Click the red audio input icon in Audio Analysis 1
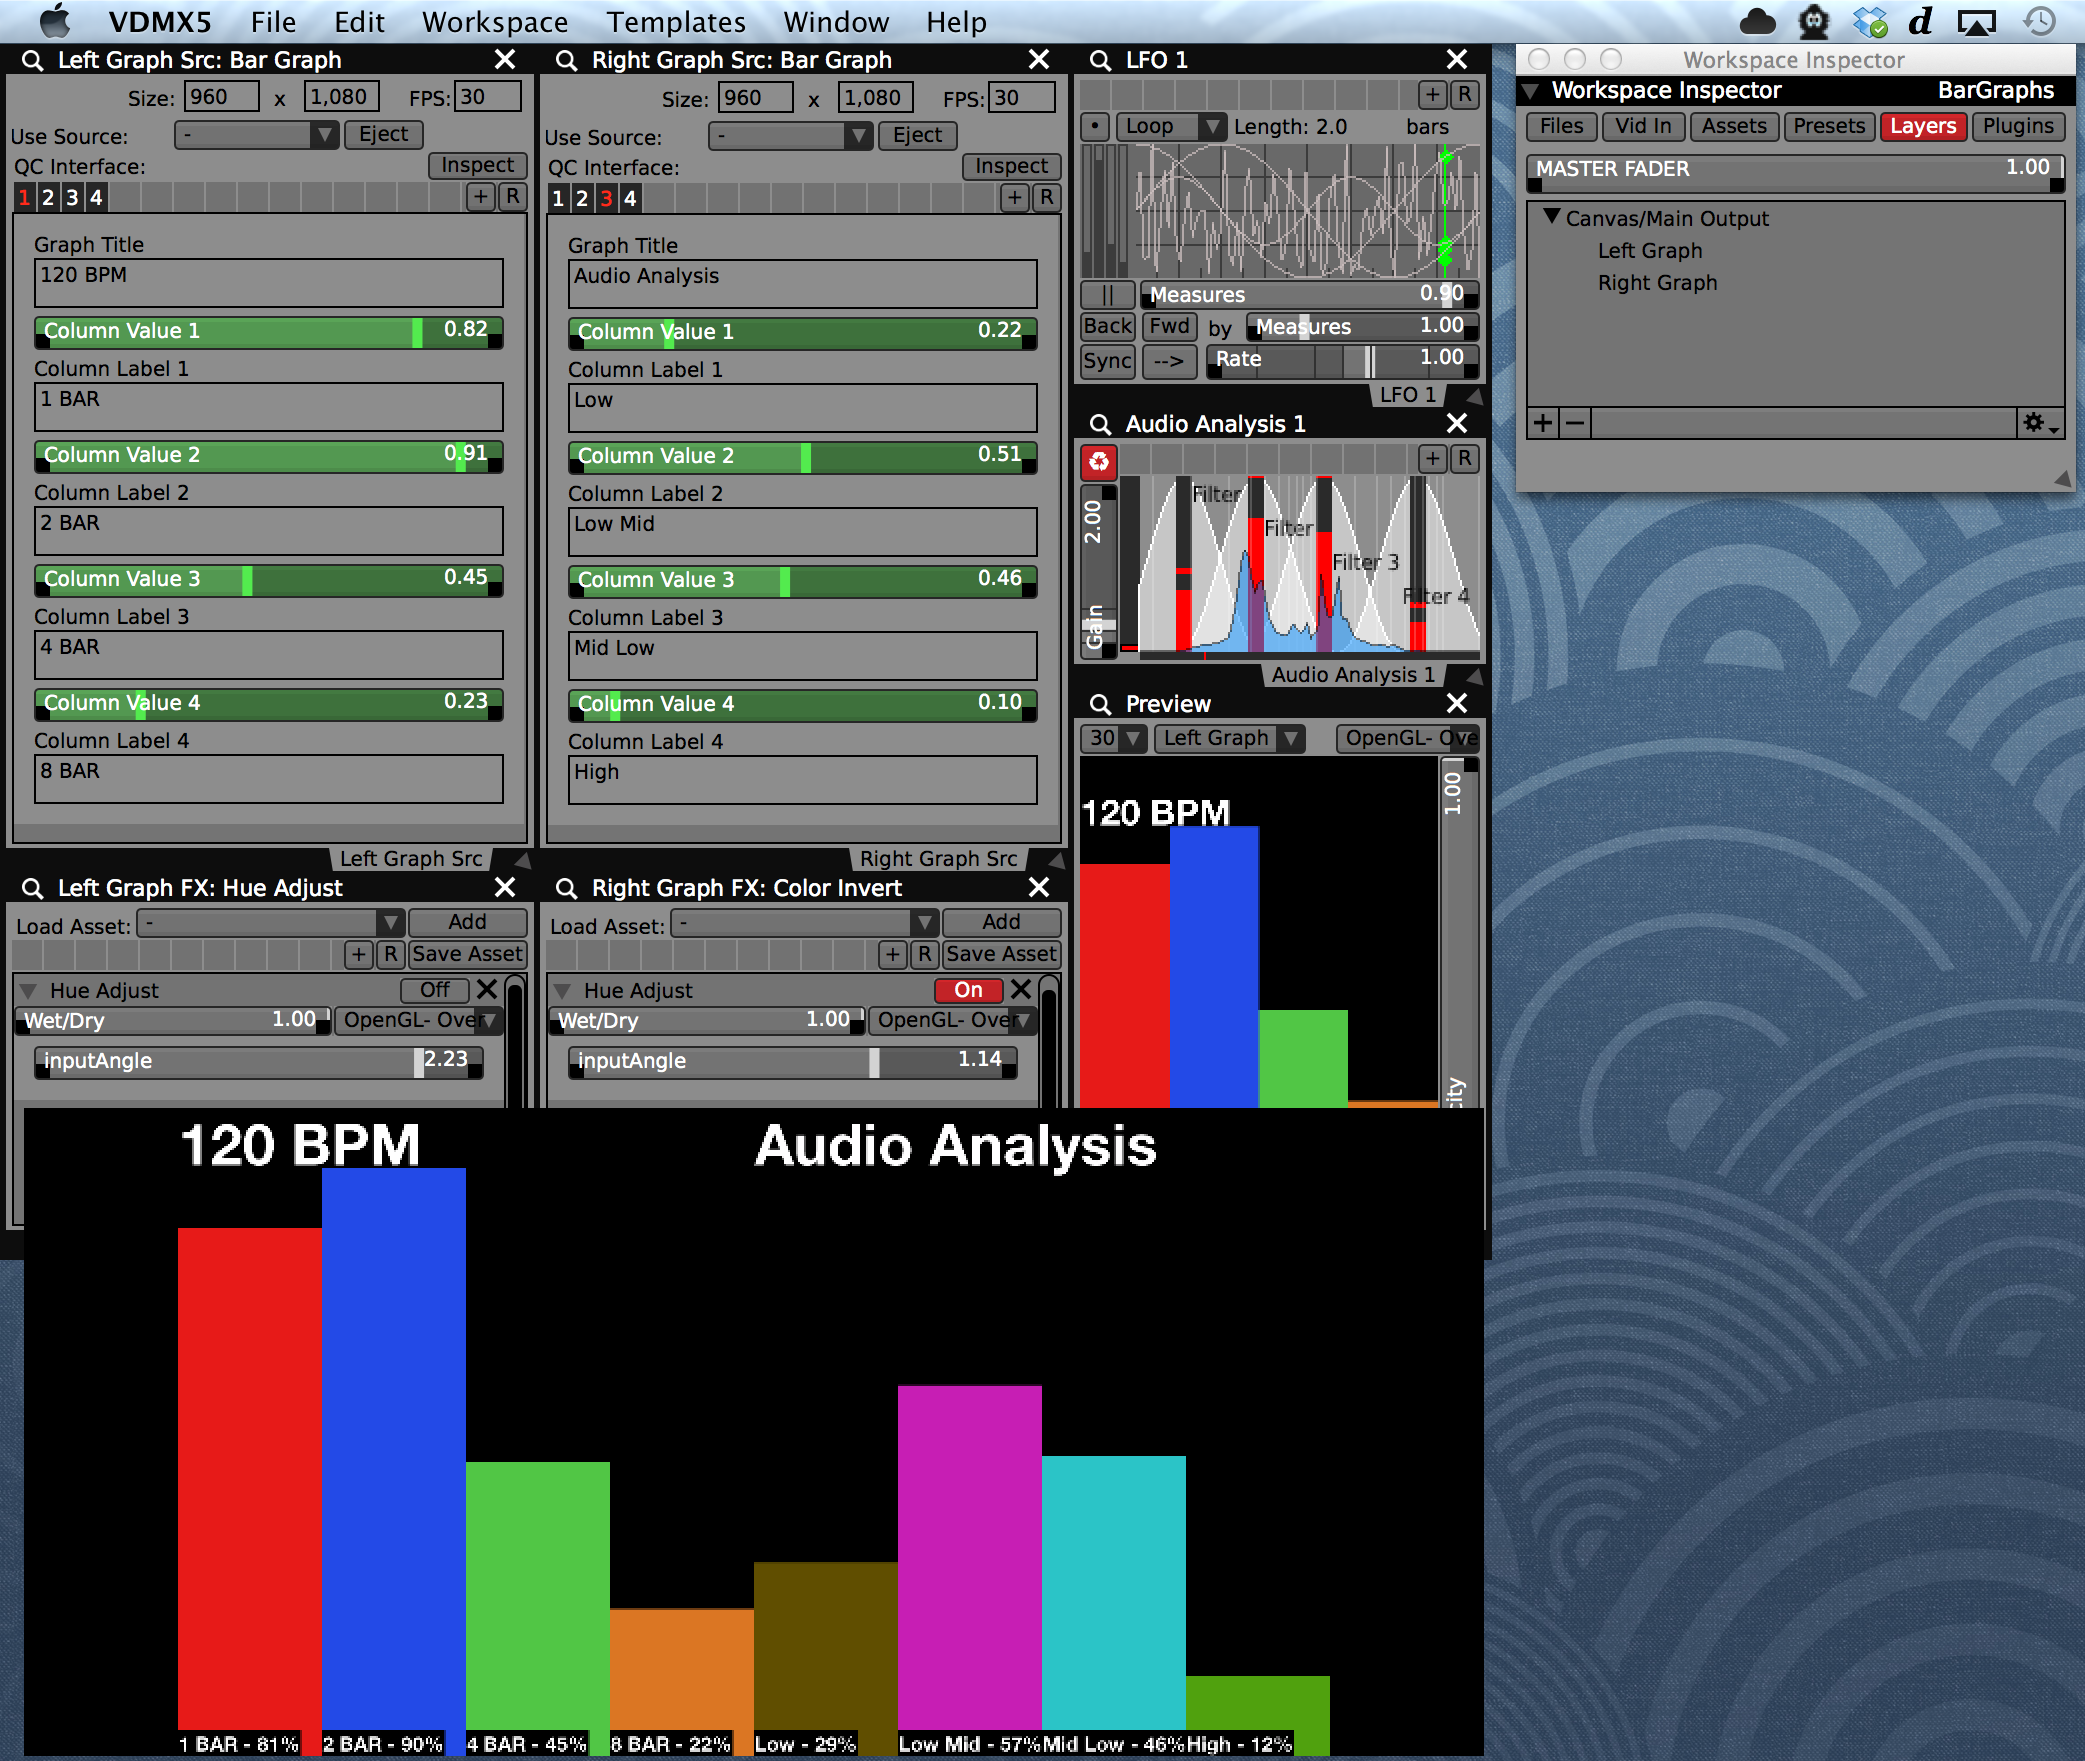This screenshot has height=1761, width=2085. coord(1099,461)
